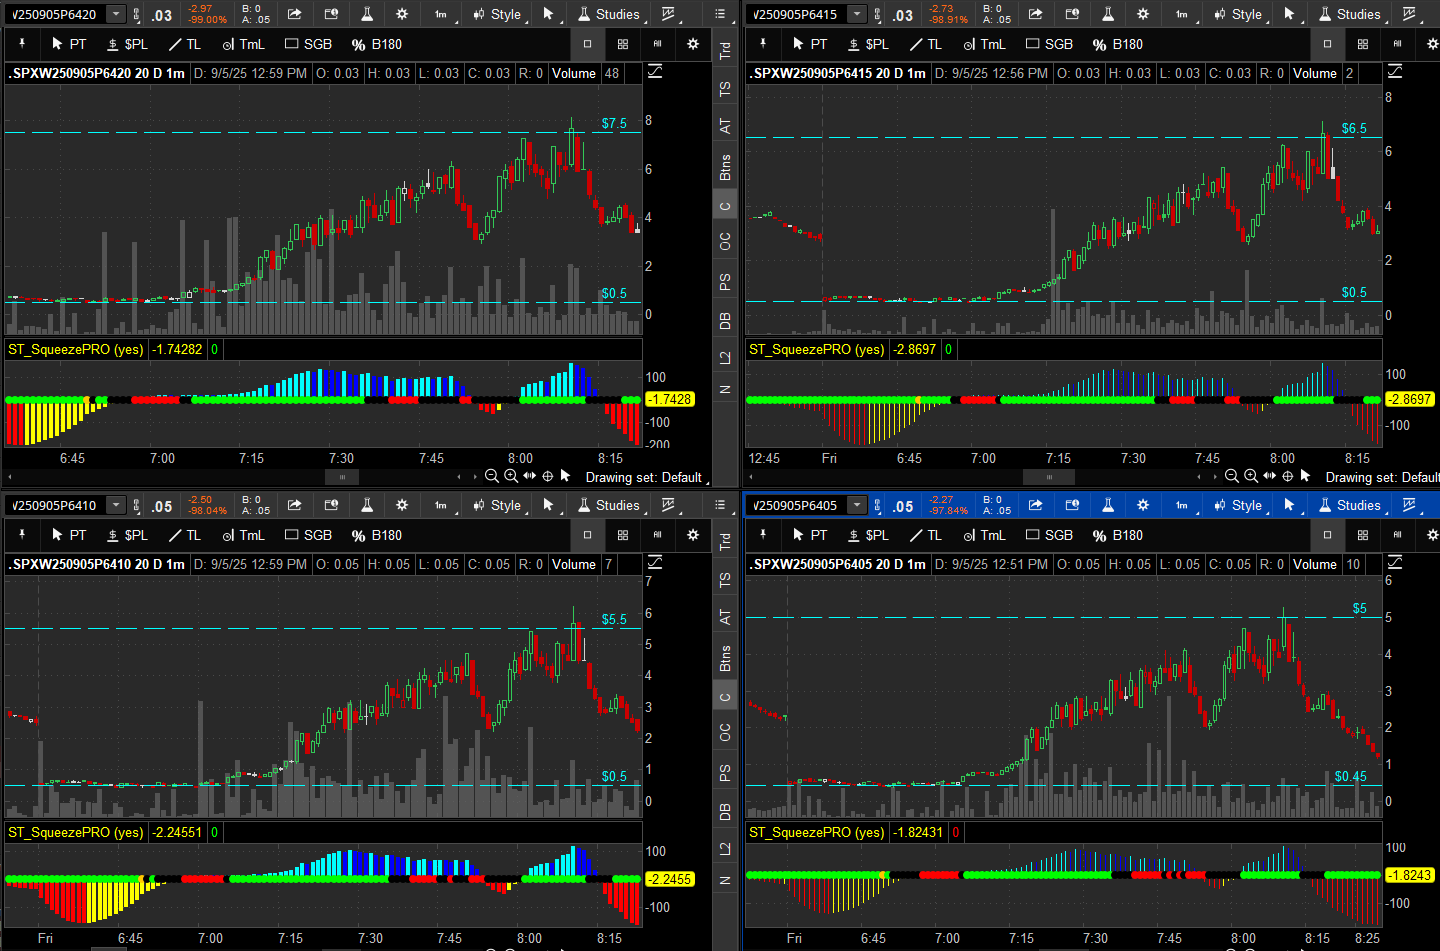Zoom out on the P6420 chart
This screenshot has width=1440, height=951.
coord(492,476)
